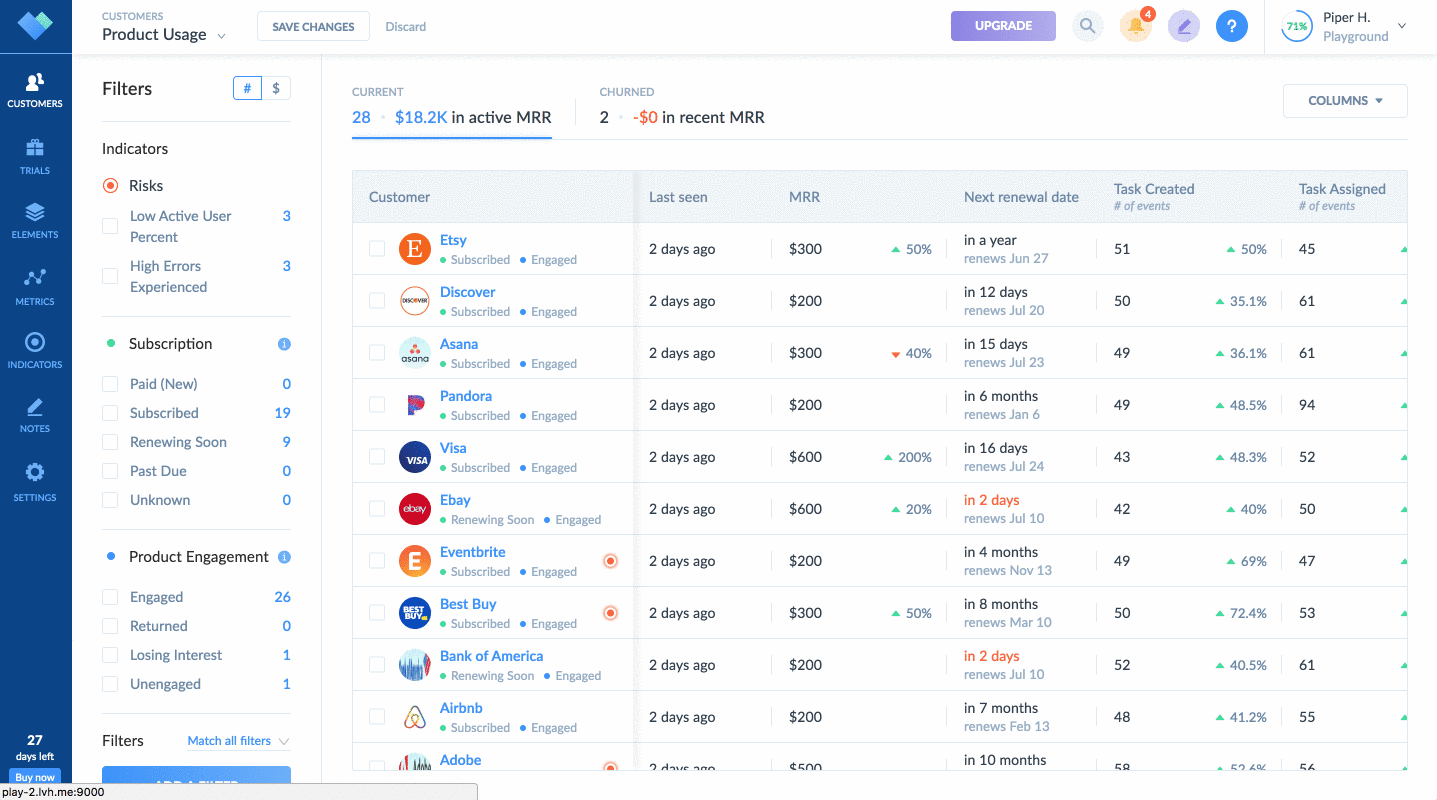Sort by the MRR column header
The height and width of the screenshot is (800, 1437).
pos(804,197)
